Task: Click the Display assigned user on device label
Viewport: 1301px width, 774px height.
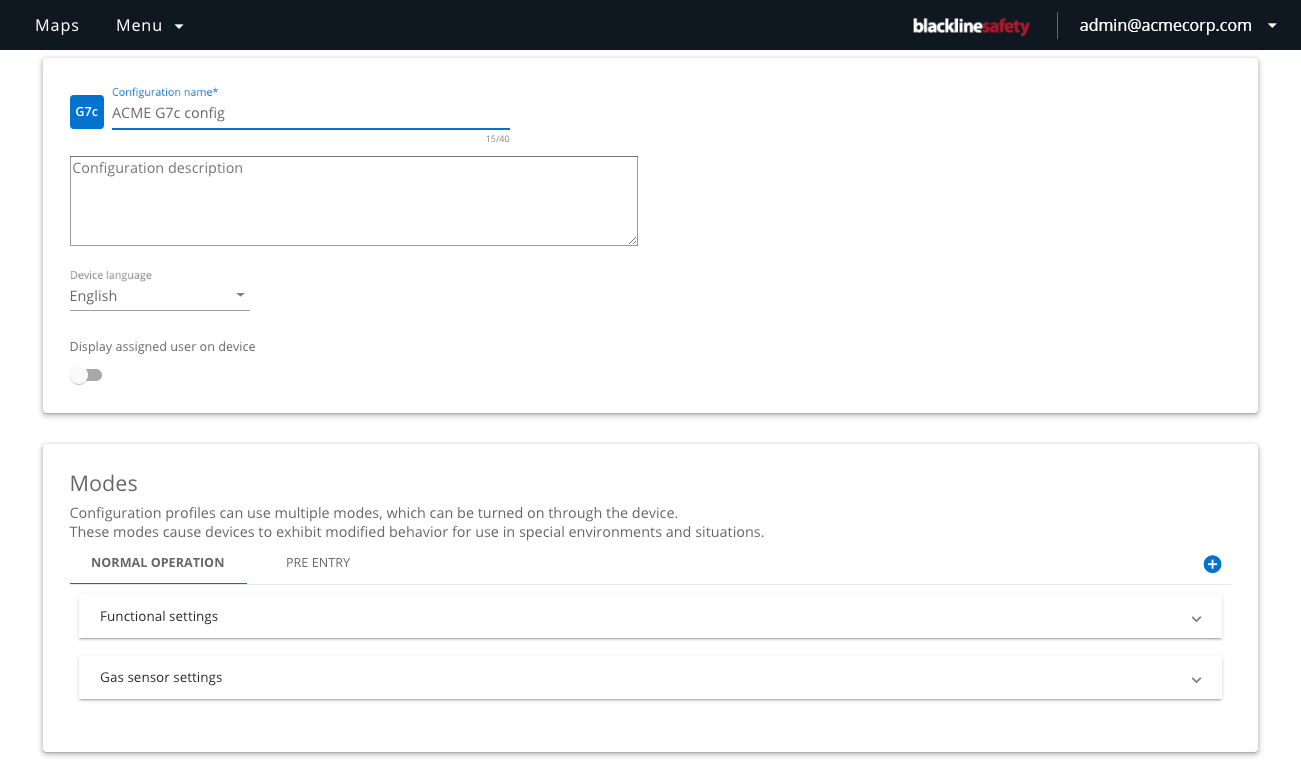Action: click(163, 347)
